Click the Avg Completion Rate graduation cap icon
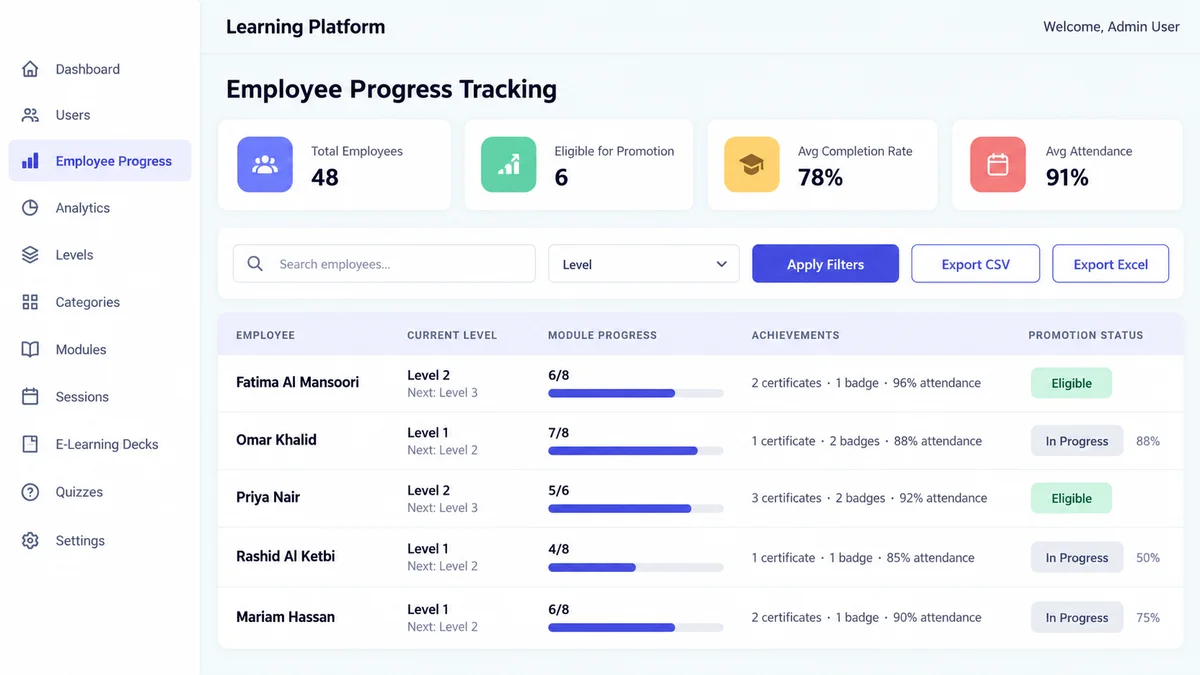Image resolution: width=1200 pixels, height=675 pixels. [x=752, y=165]
